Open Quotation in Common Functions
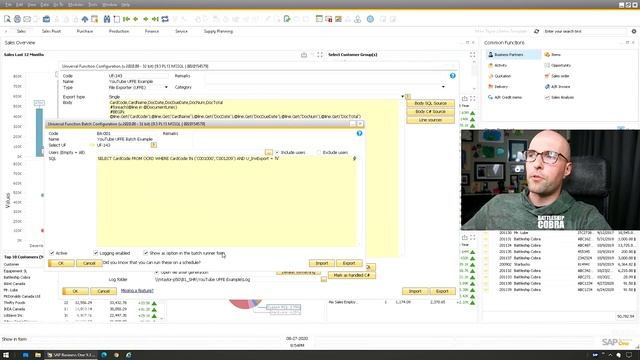 [500, 76]
